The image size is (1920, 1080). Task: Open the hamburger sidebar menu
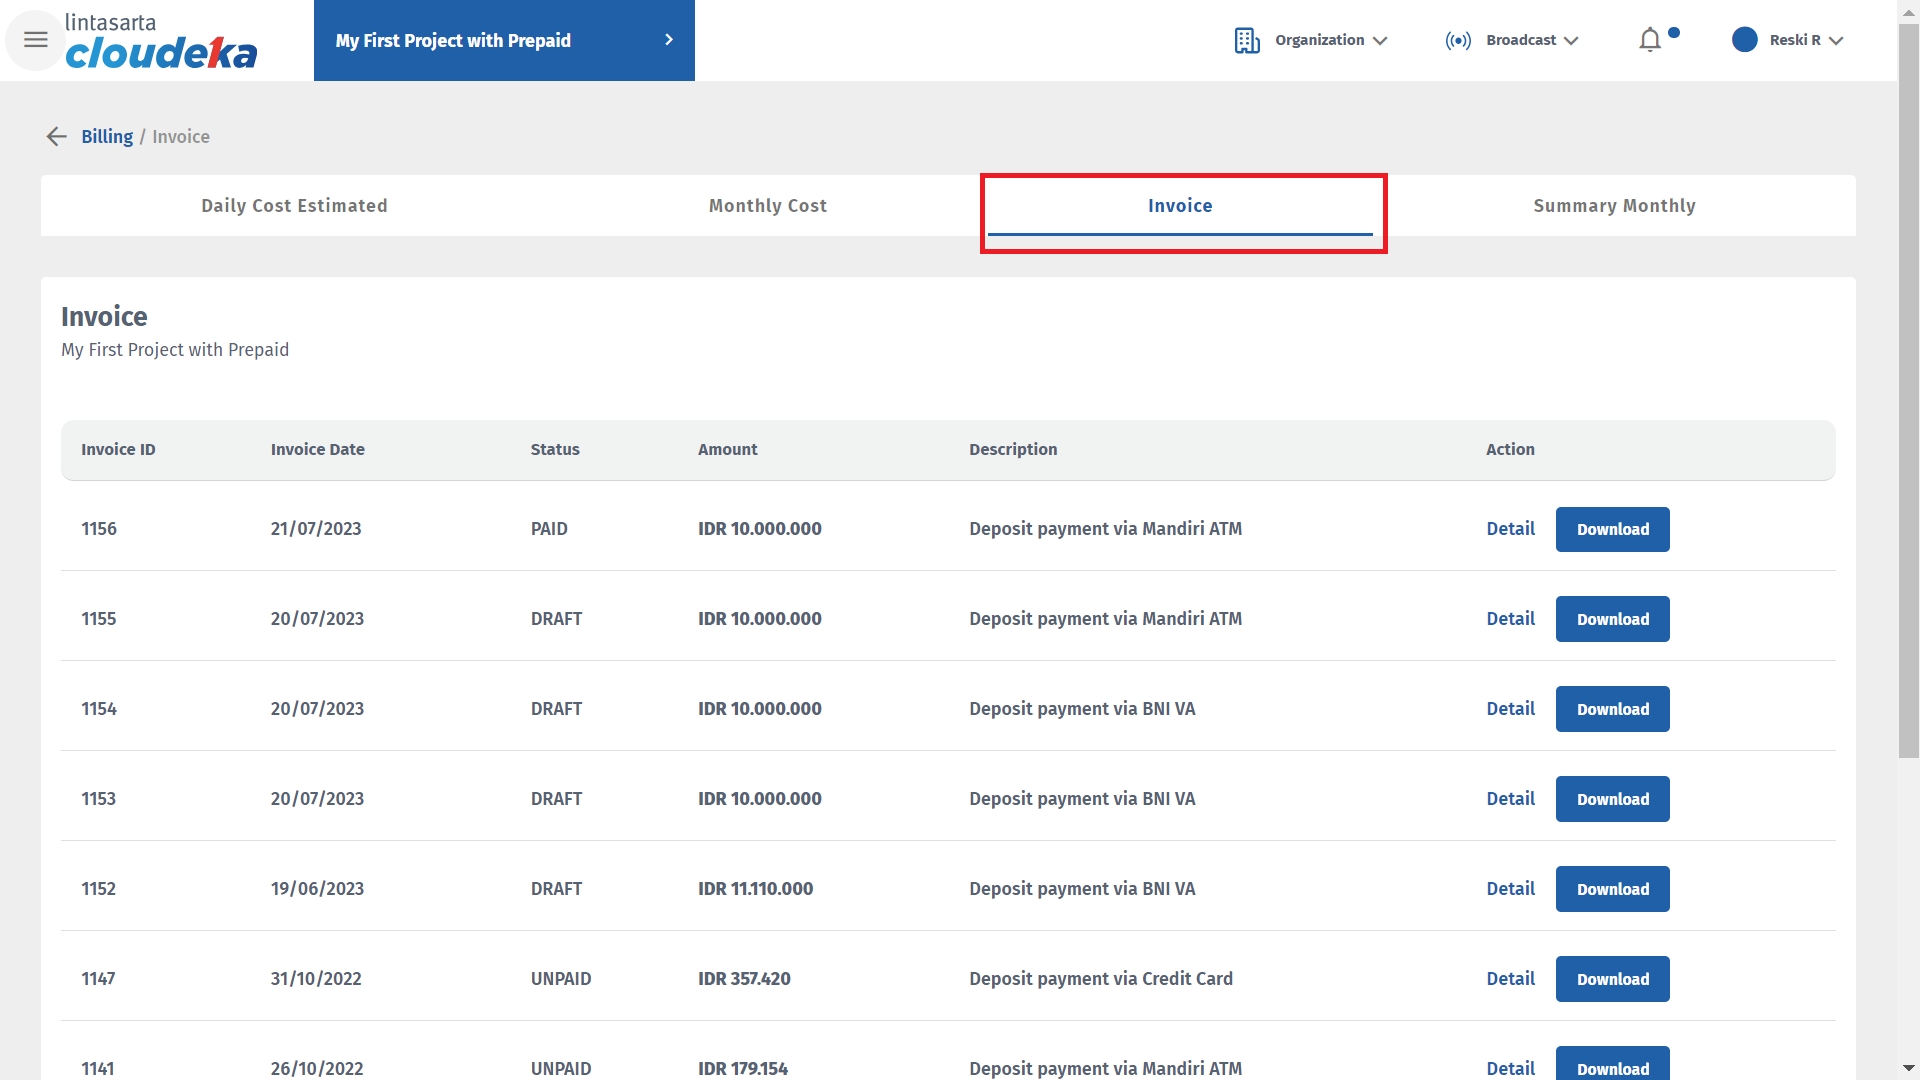[36, 40]
